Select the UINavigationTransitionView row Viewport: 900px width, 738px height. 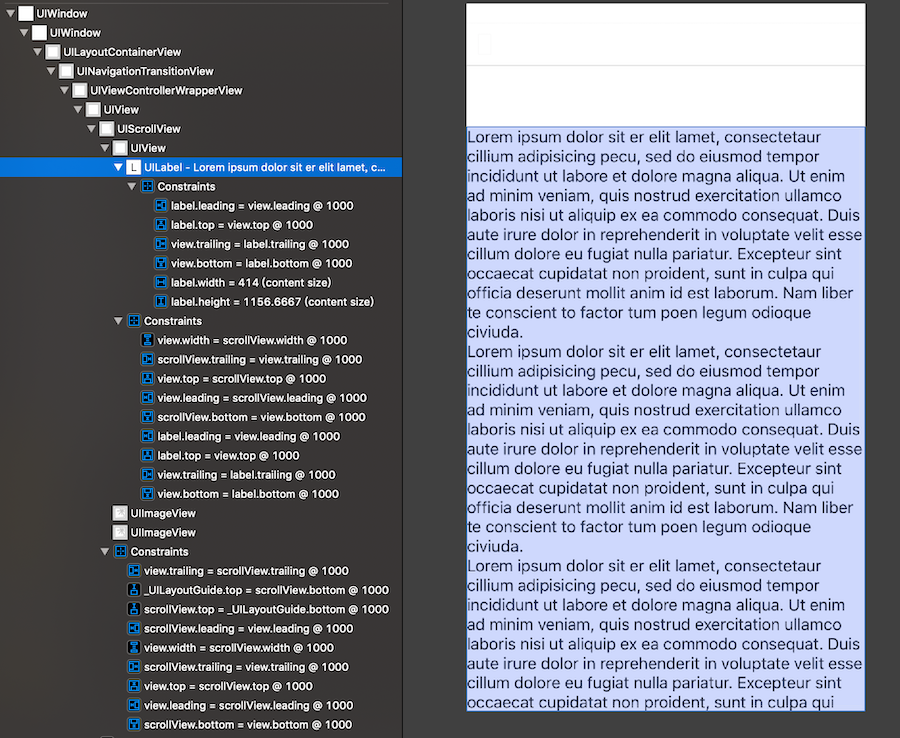[x=201, y=71]
